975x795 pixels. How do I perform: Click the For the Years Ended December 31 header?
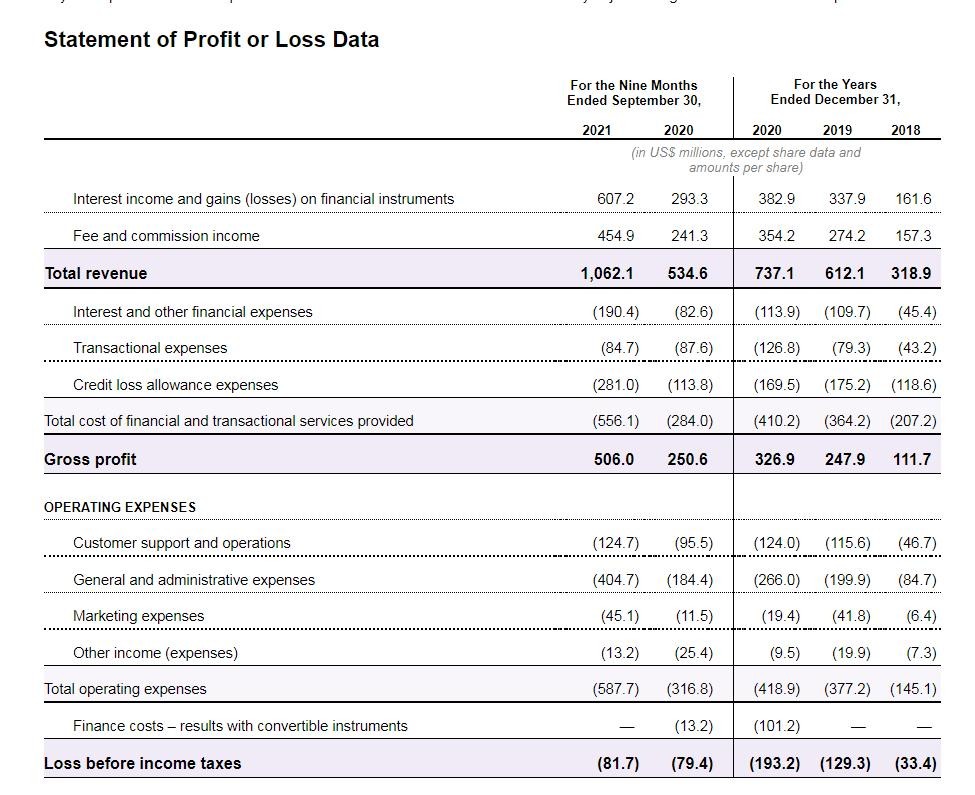pyautogui.click(x=835, y=92)
